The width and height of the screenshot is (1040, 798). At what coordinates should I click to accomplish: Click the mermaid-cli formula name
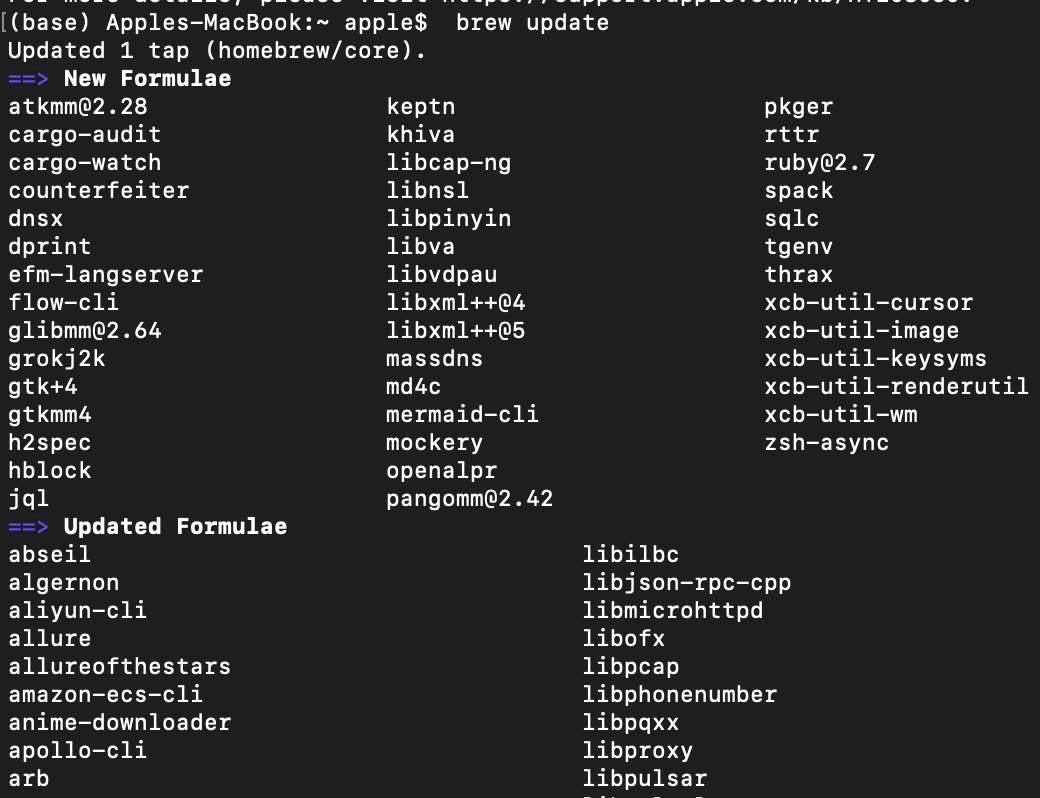(462, 414)
